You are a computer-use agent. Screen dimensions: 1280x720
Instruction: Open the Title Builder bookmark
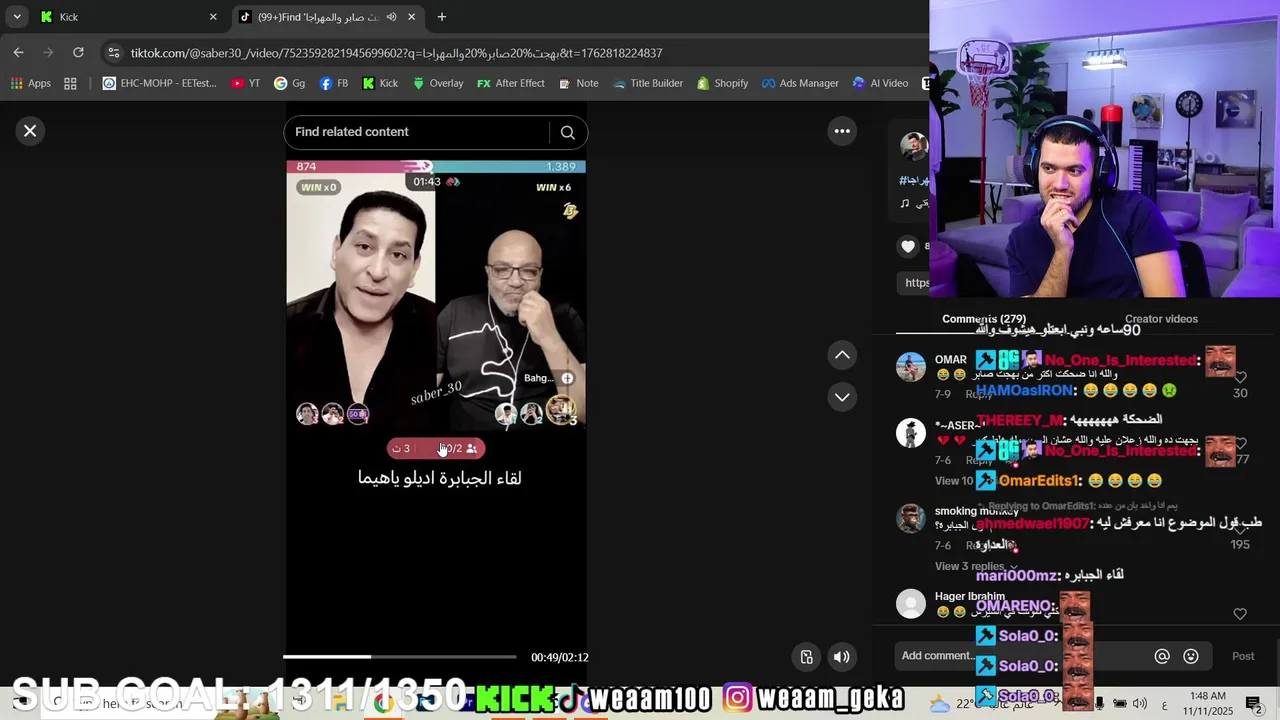(x=648, y=83)
